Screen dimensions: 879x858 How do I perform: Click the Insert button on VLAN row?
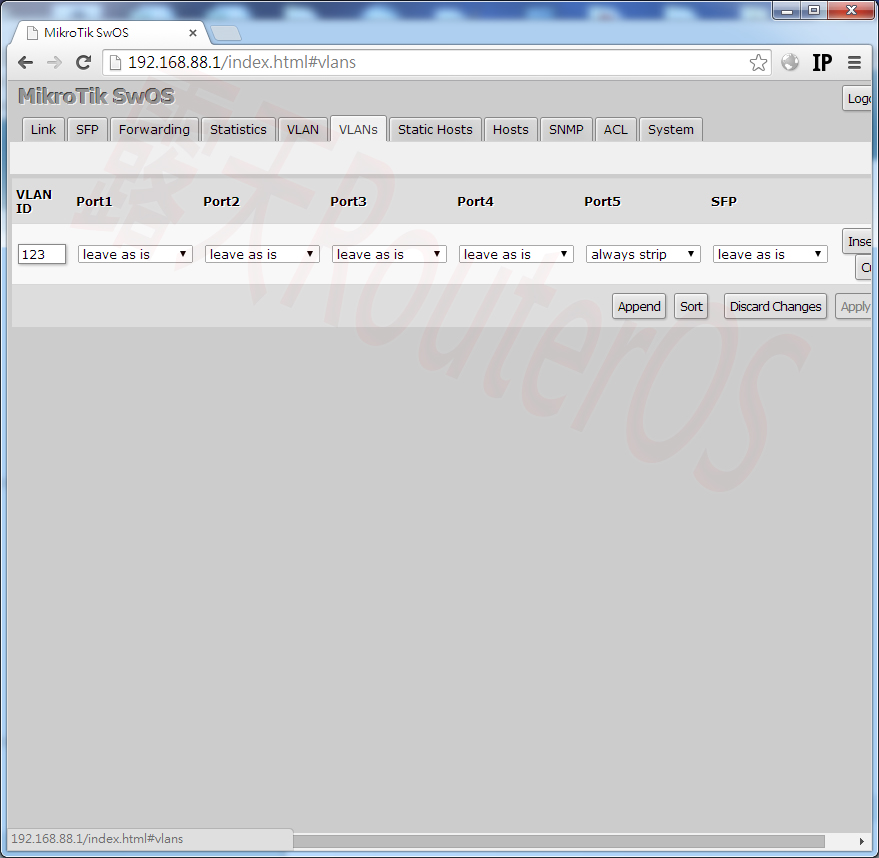pos(858,242)
